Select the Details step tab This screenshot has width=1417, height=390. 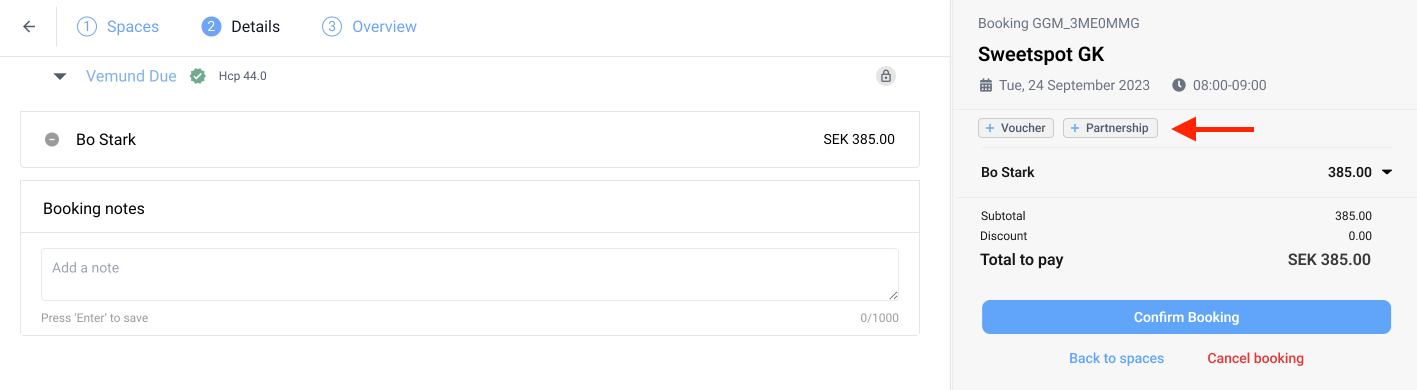pyautogui.click(x=241, y=27)
